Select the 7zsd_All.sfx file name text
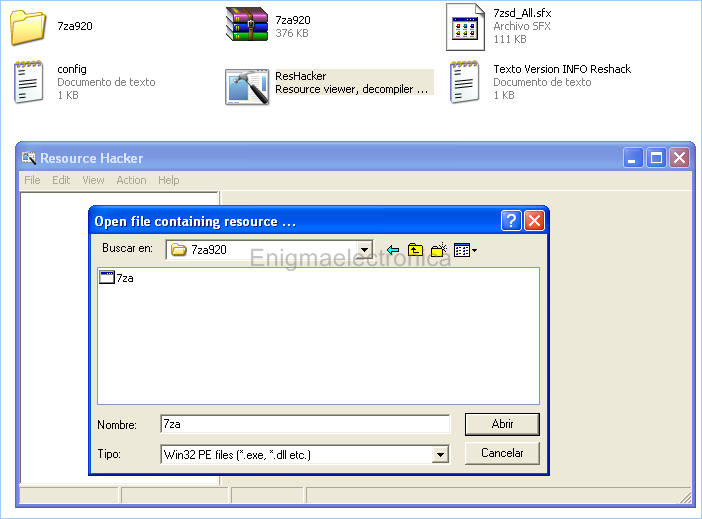The height and width of the screenshot is (519, 702). (522, 13)
